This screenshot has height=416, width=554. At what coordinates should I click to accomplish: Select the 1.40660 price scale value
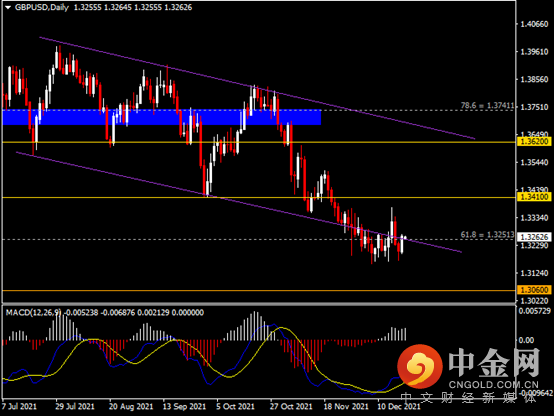[x=535, y=24]
